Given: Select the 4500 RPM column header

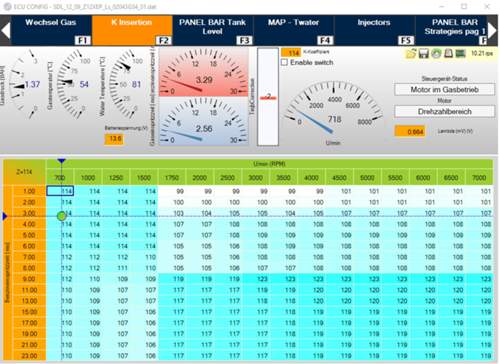Looking at the screenshot, I should tap(339, 177).
